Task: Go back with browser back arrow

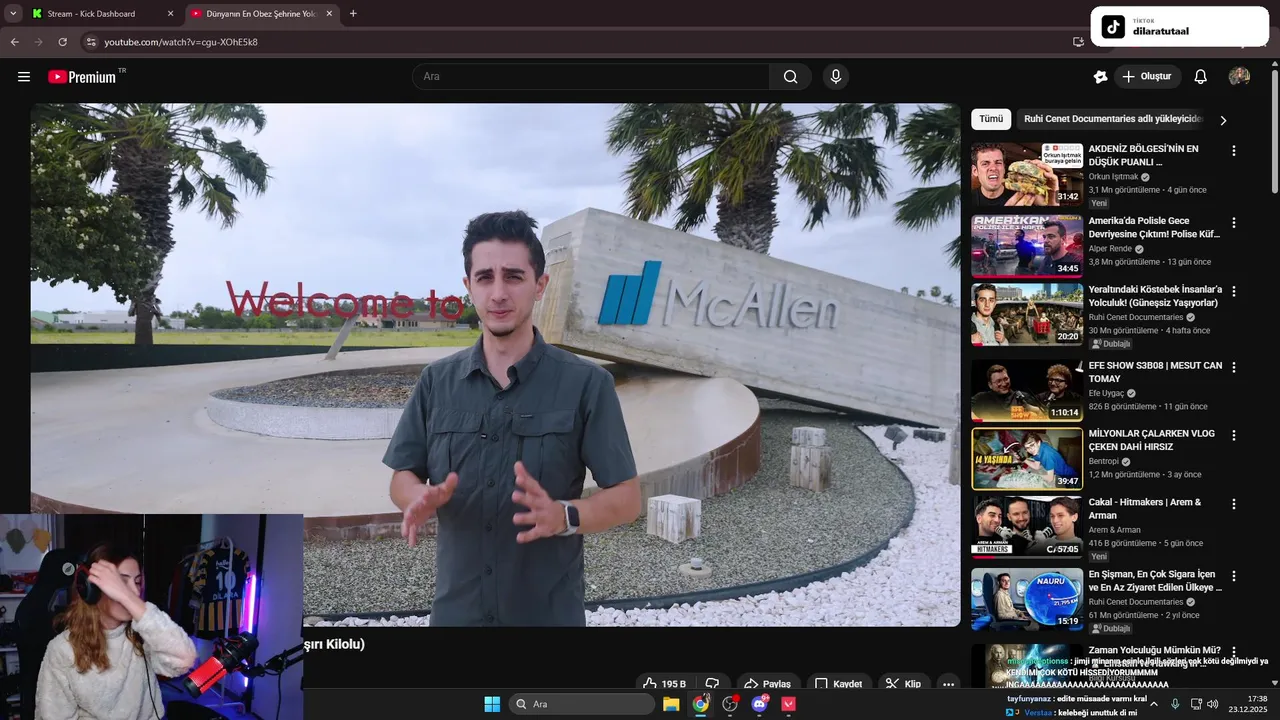Action: point(14,42)
